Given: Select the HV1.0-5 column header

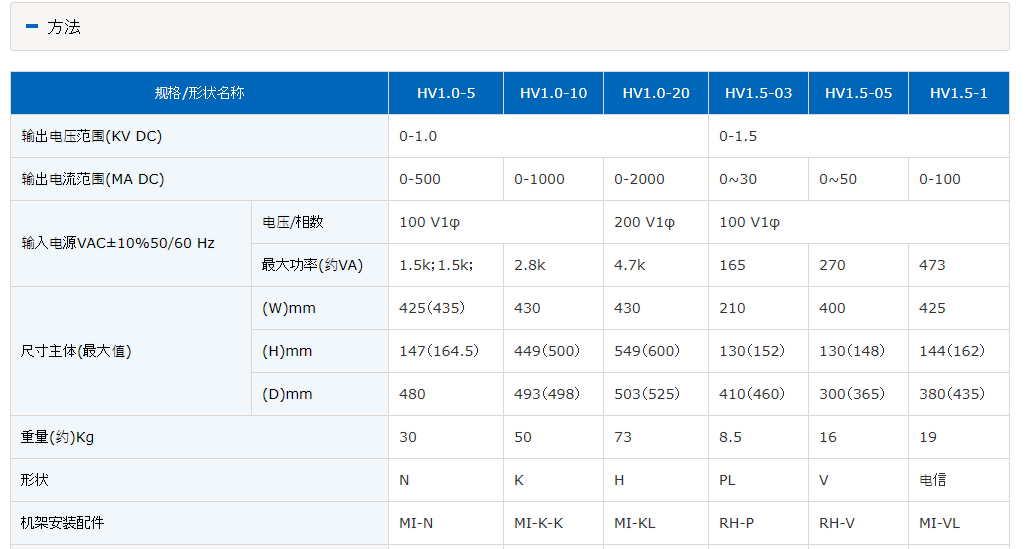Looking at the screenshot, I should coord(446,93).
